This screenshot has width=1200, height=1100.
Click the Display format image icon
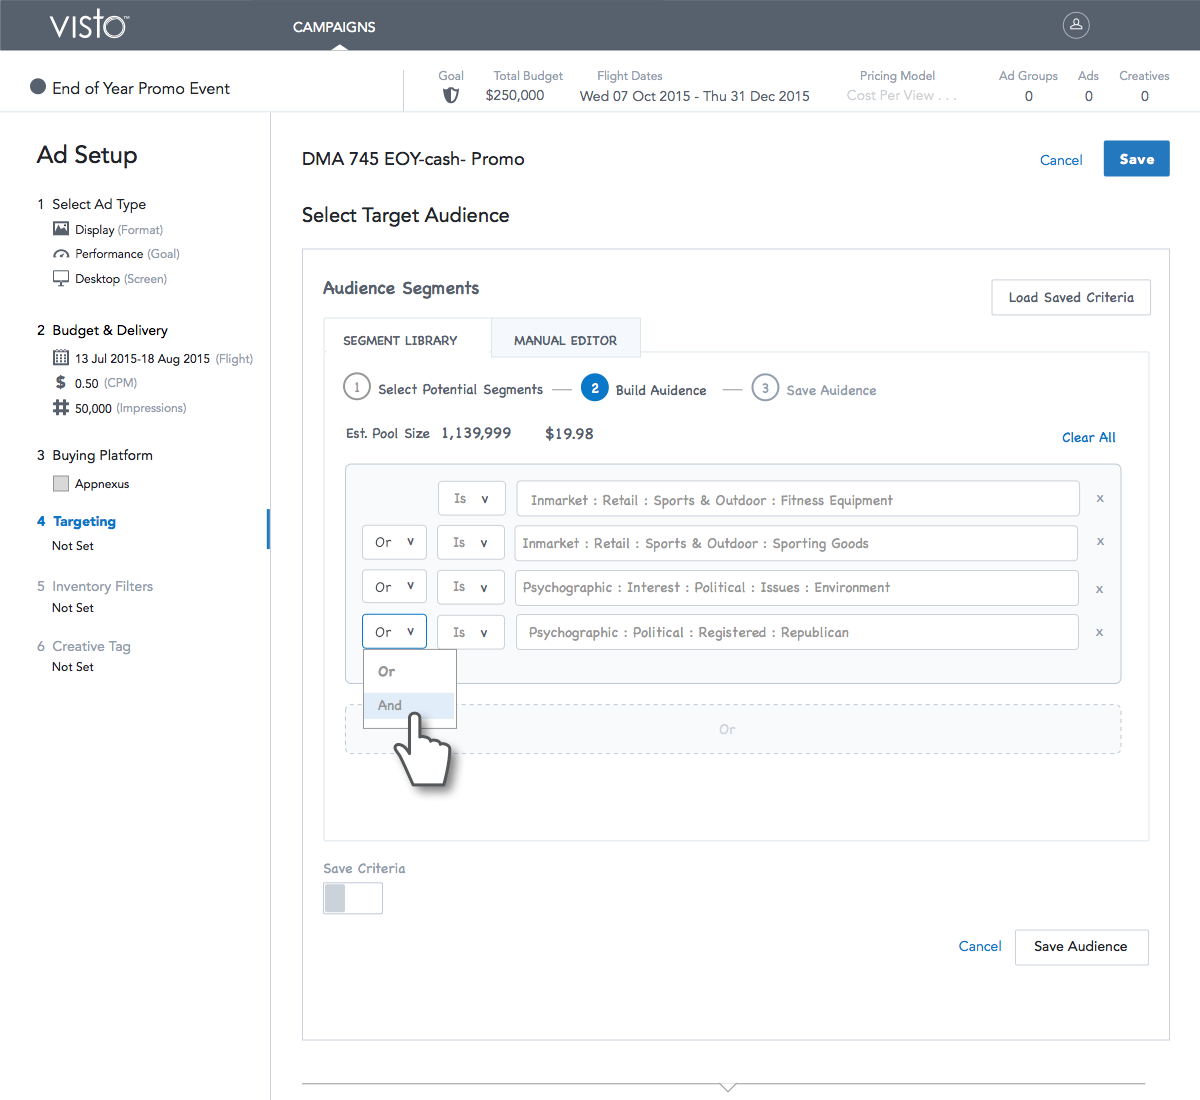[x=61, y=229]
